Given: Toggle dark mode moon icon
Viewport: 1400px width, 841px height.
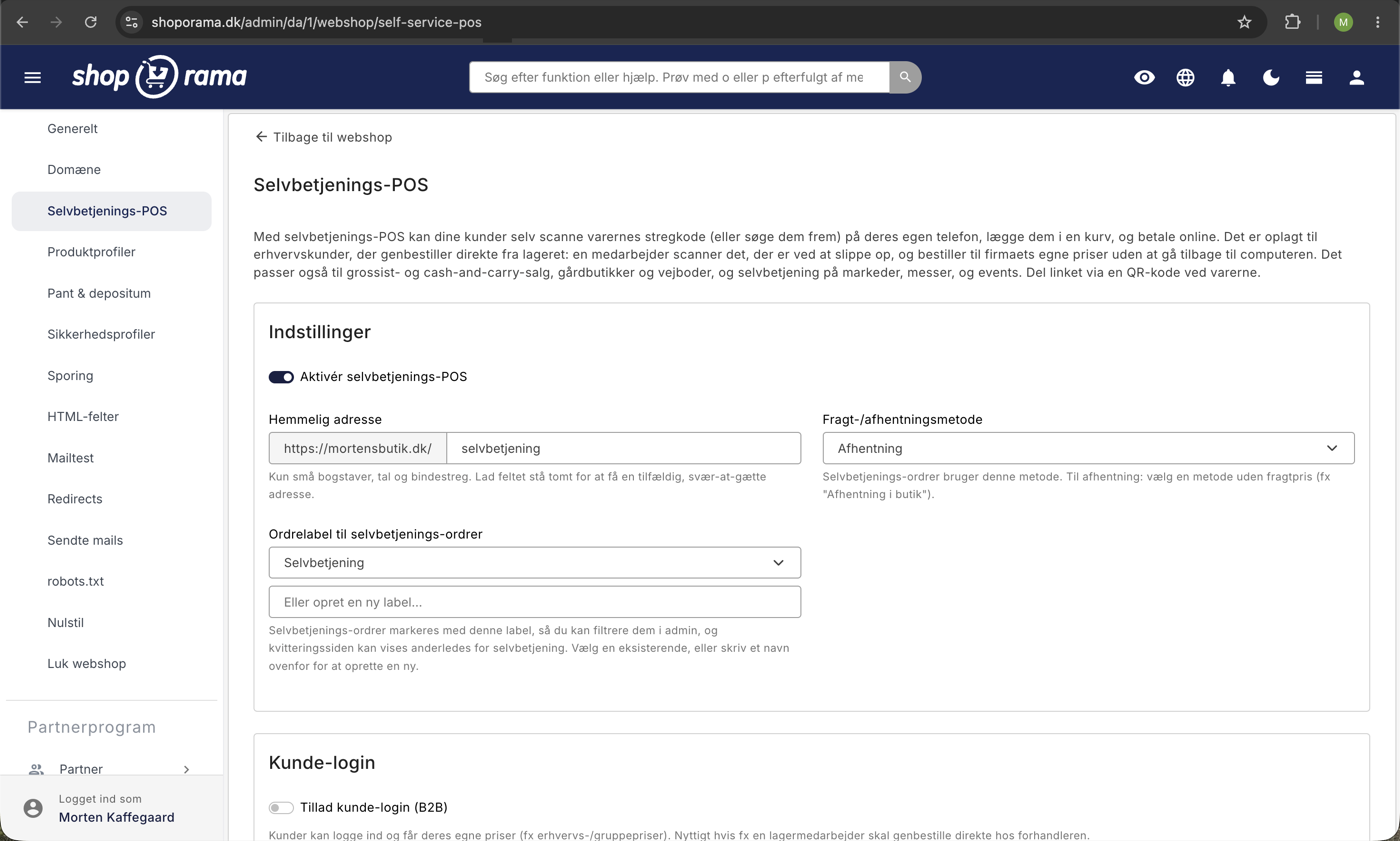Looking at the screenshot, I should click(1271, 77).
